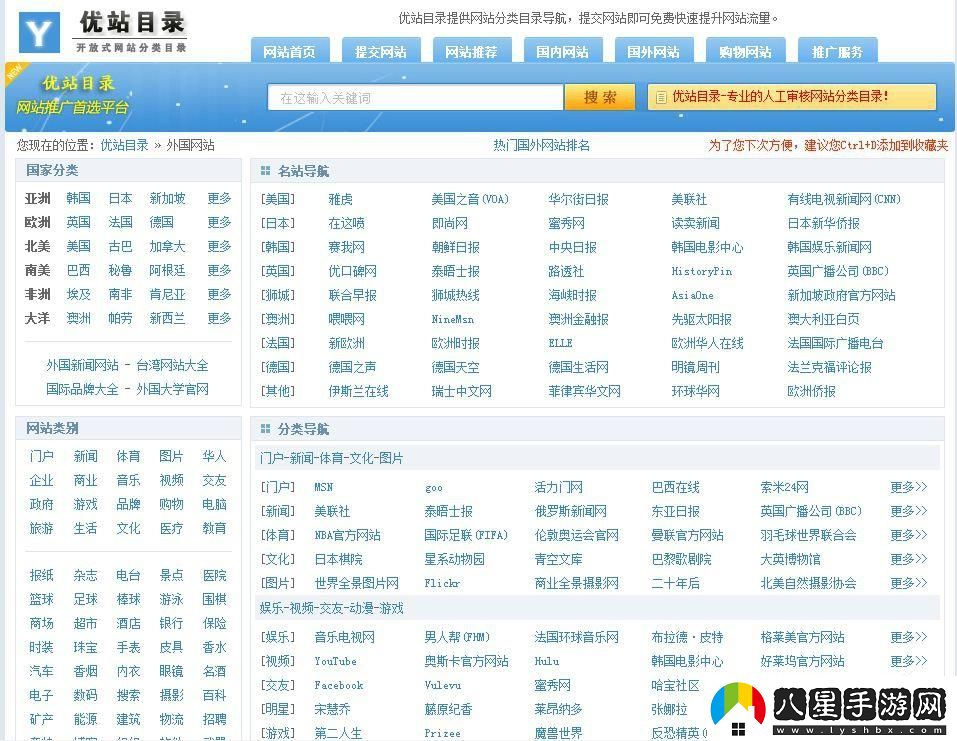Show 更多>> for the 图片 row

pyautogui.click(x=908, y=583)
